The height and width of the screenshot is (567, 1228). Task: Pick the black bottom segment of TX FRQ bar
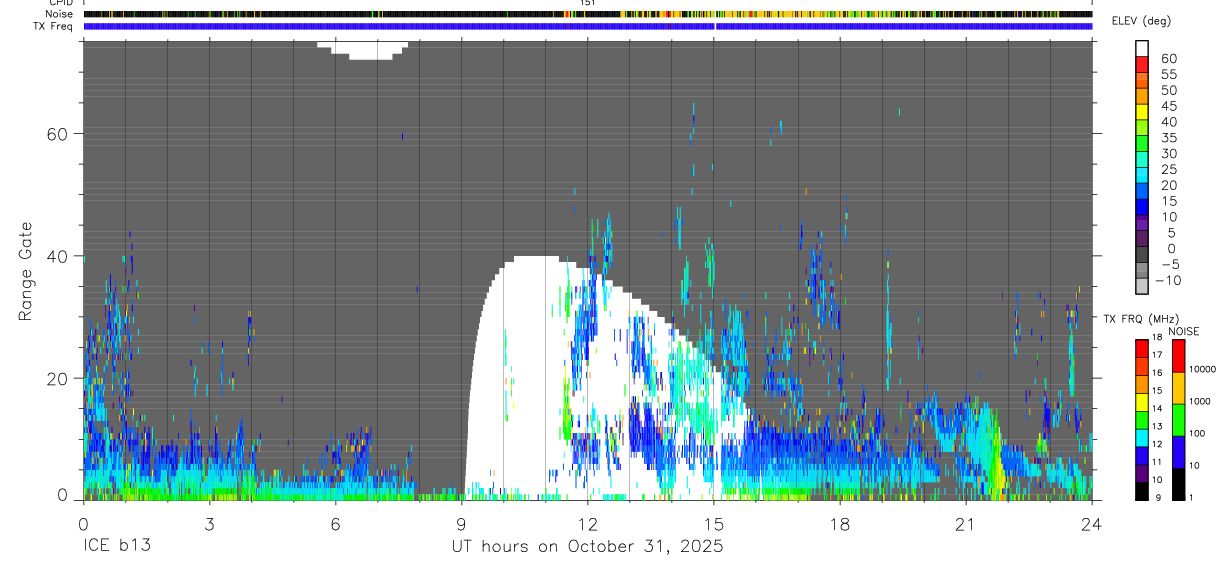click(1142, 491)
